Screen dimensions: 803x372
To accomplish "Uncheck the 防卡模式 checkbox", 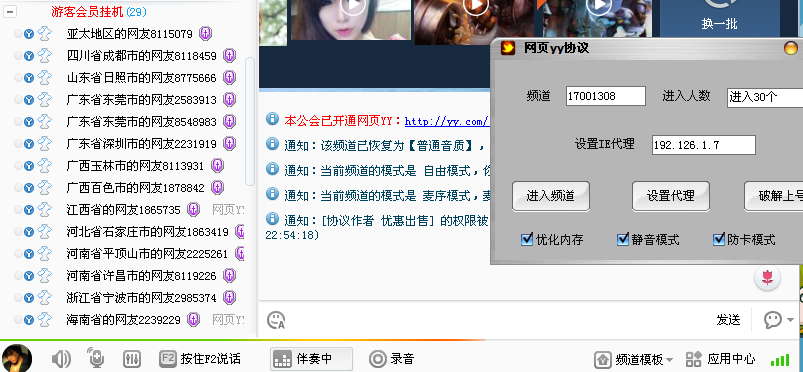I will (x=719, y=239).
